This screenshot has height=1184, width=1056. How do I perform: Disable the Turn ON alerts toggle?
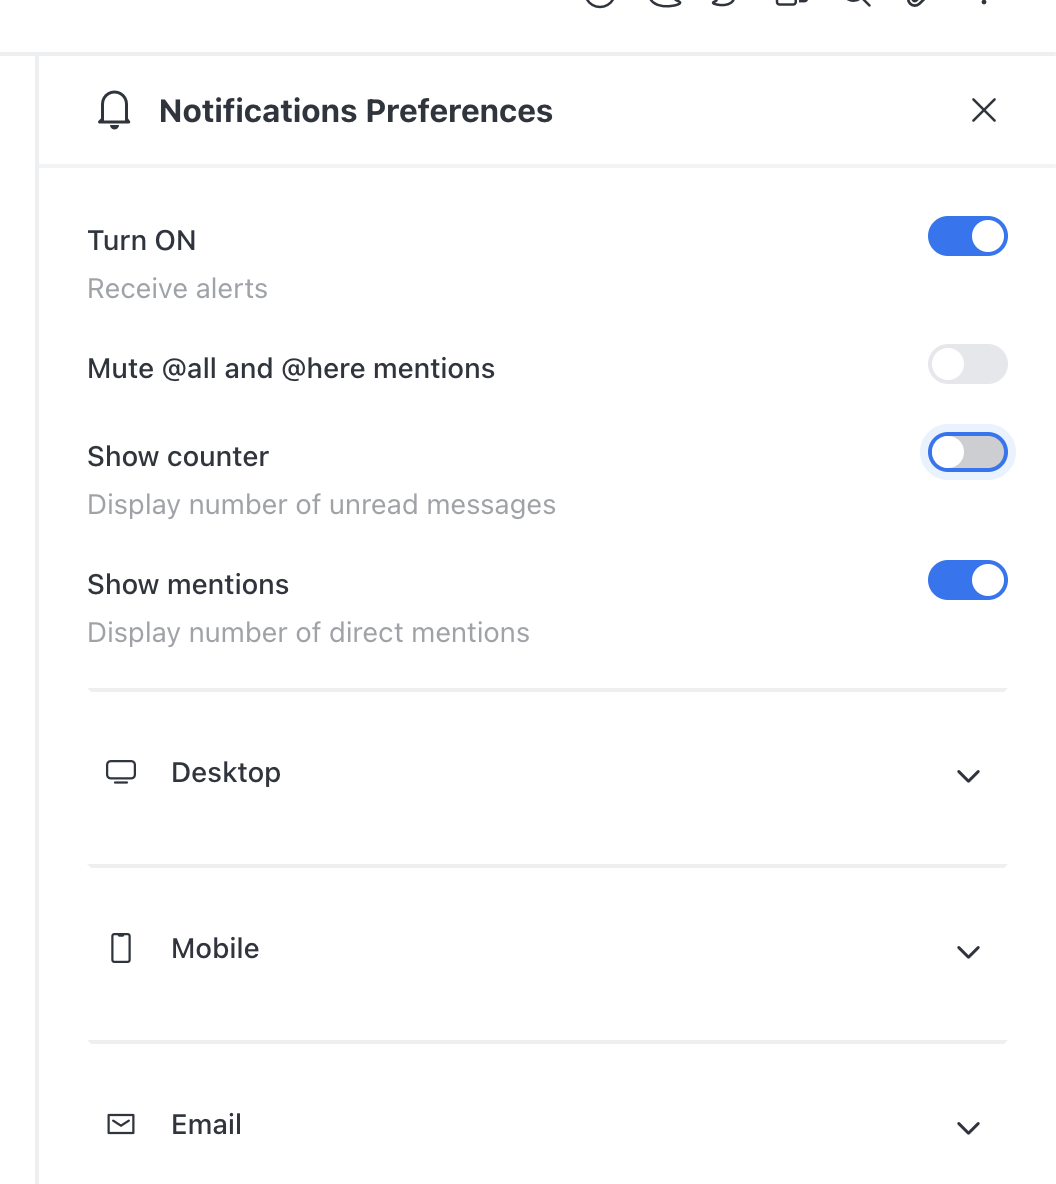[968, 236]
